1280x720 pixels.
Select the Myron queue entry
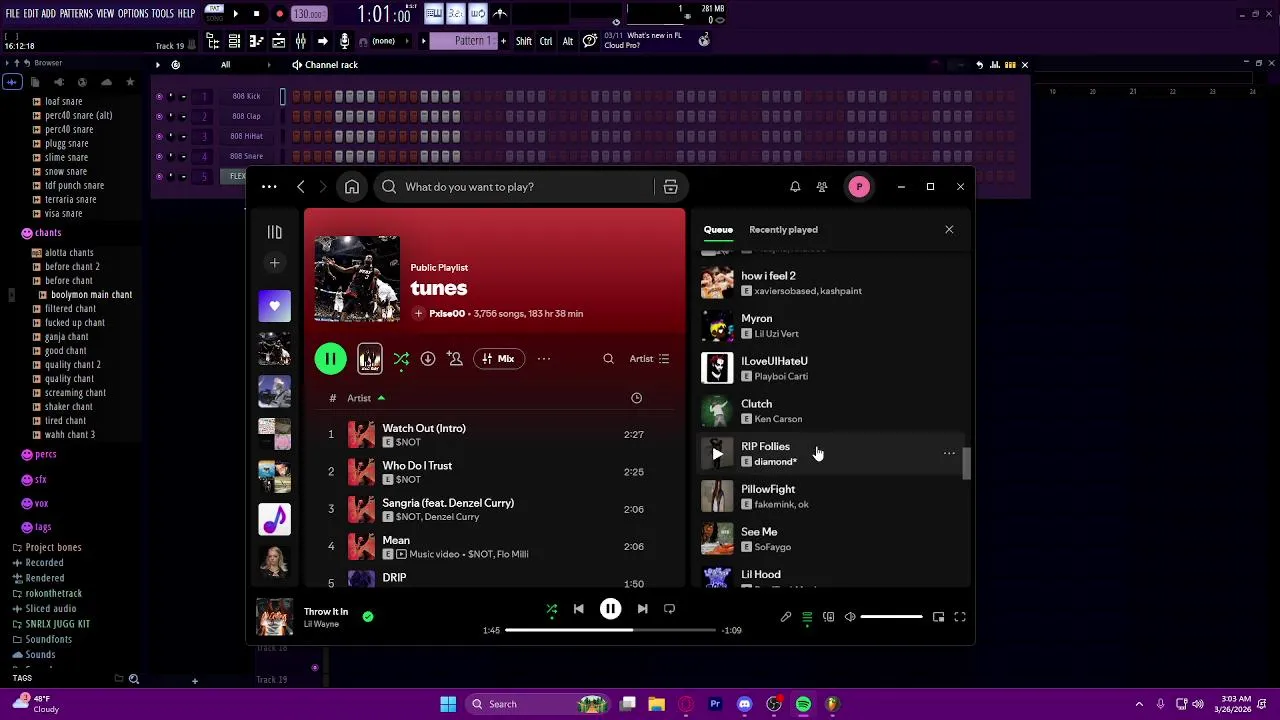(x=829, y=326)
